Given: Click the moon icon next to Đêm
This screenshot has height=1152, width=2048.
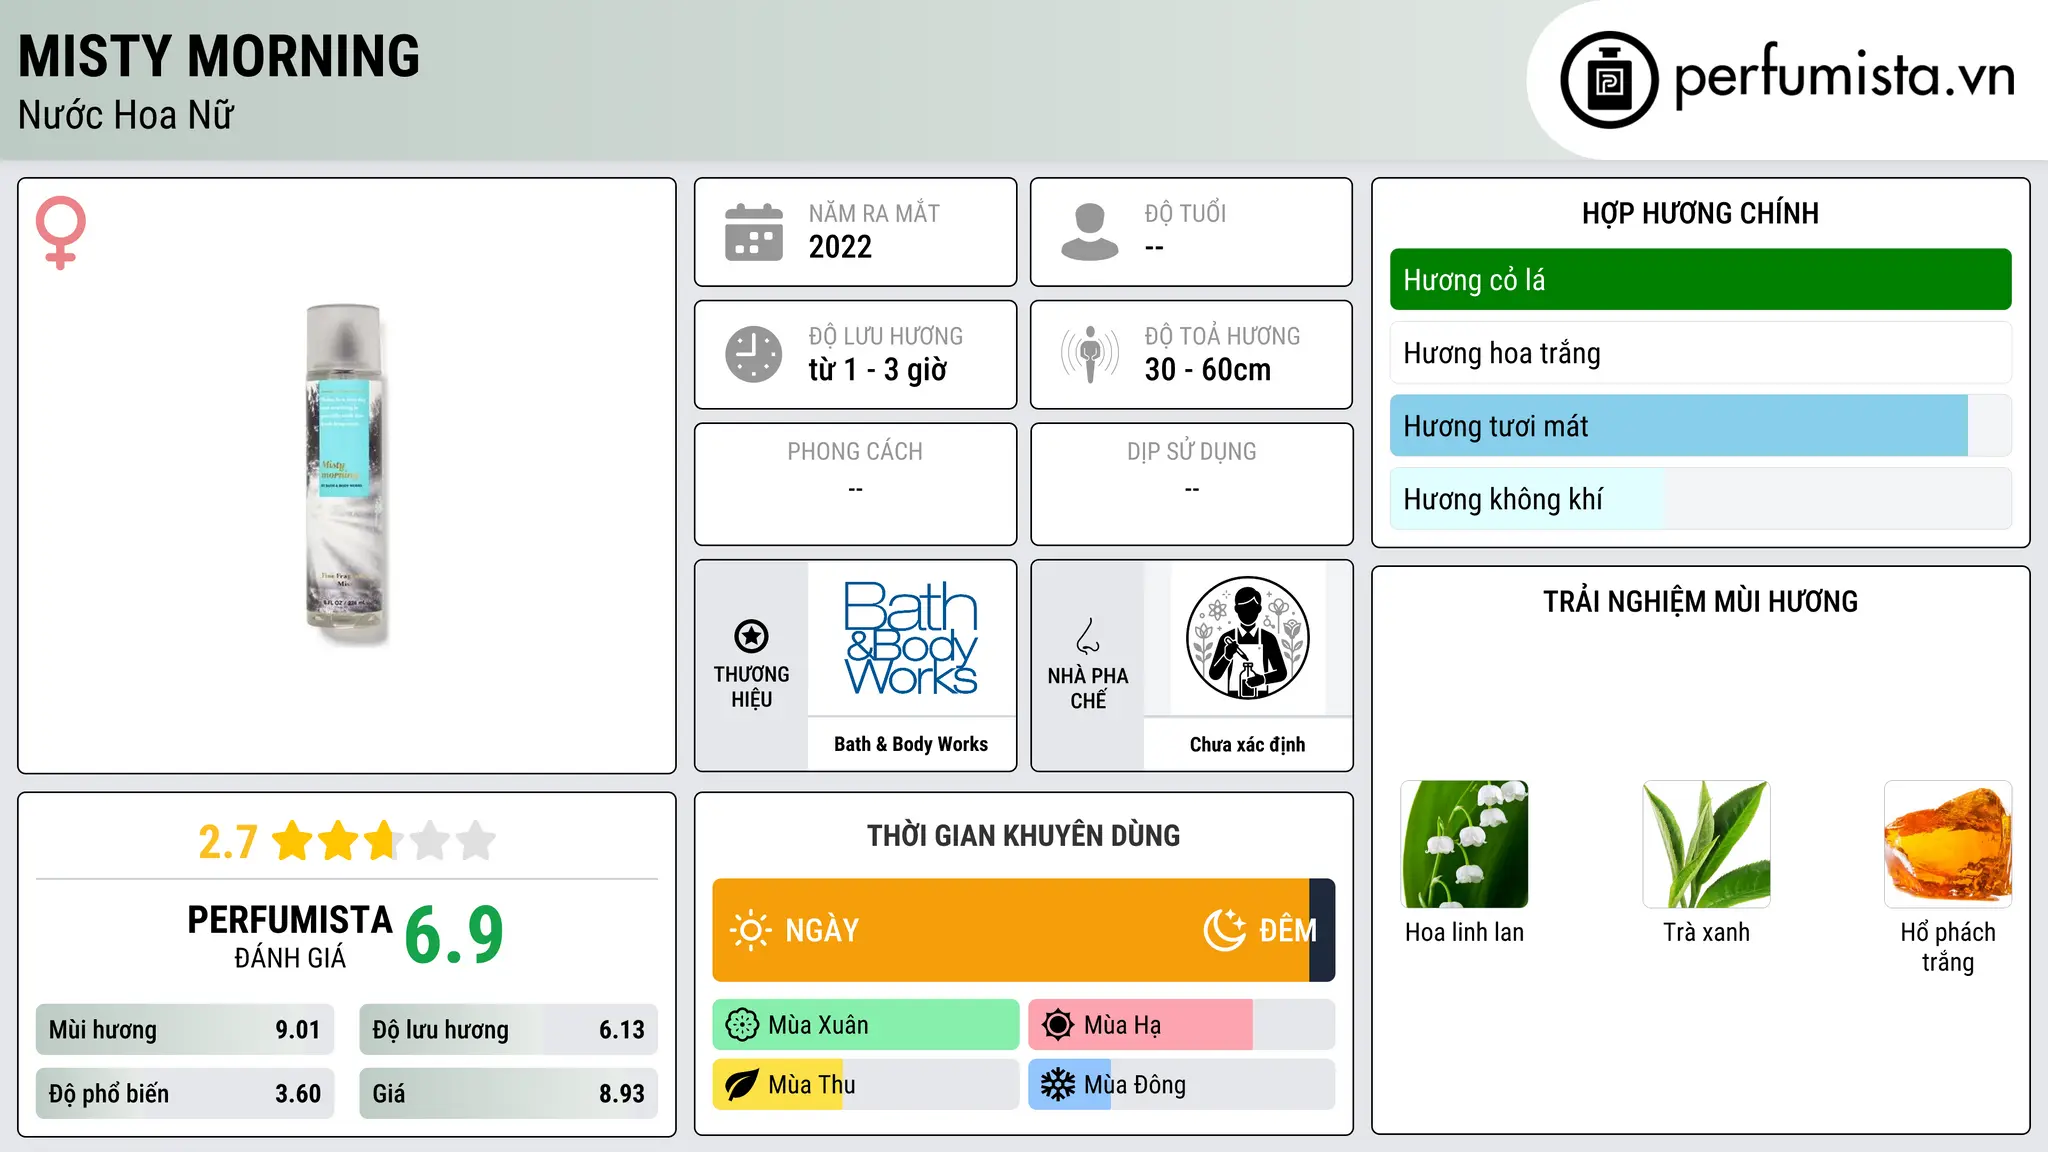Looking at the screenshot, I should pos(1224,930).
